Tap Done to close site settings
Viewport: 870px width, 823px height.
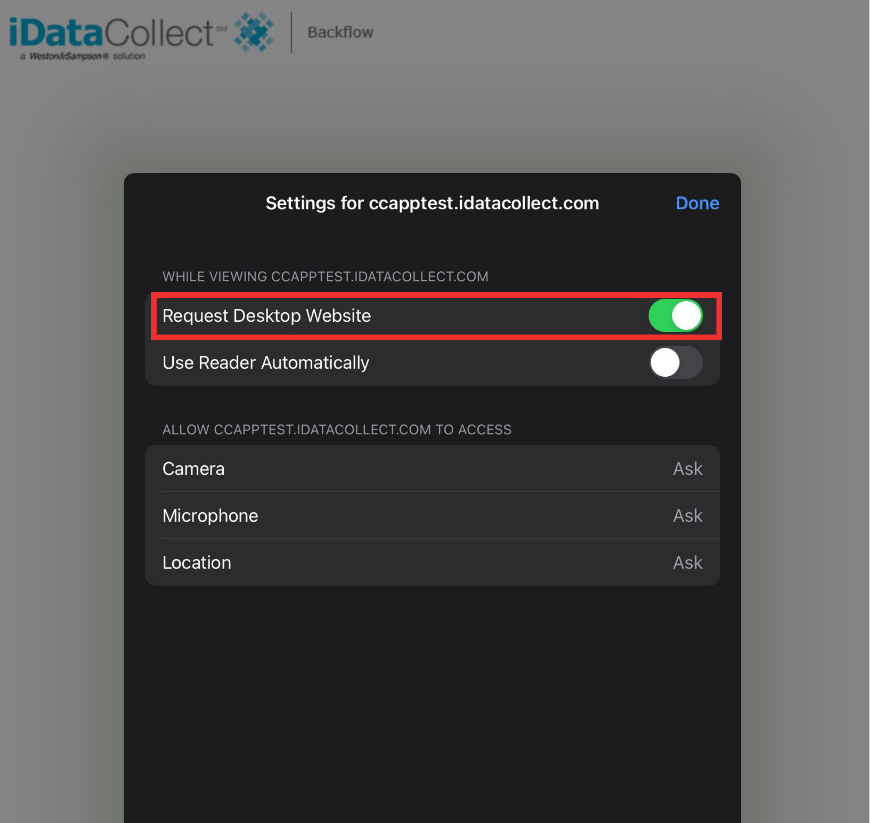point(697,203)
